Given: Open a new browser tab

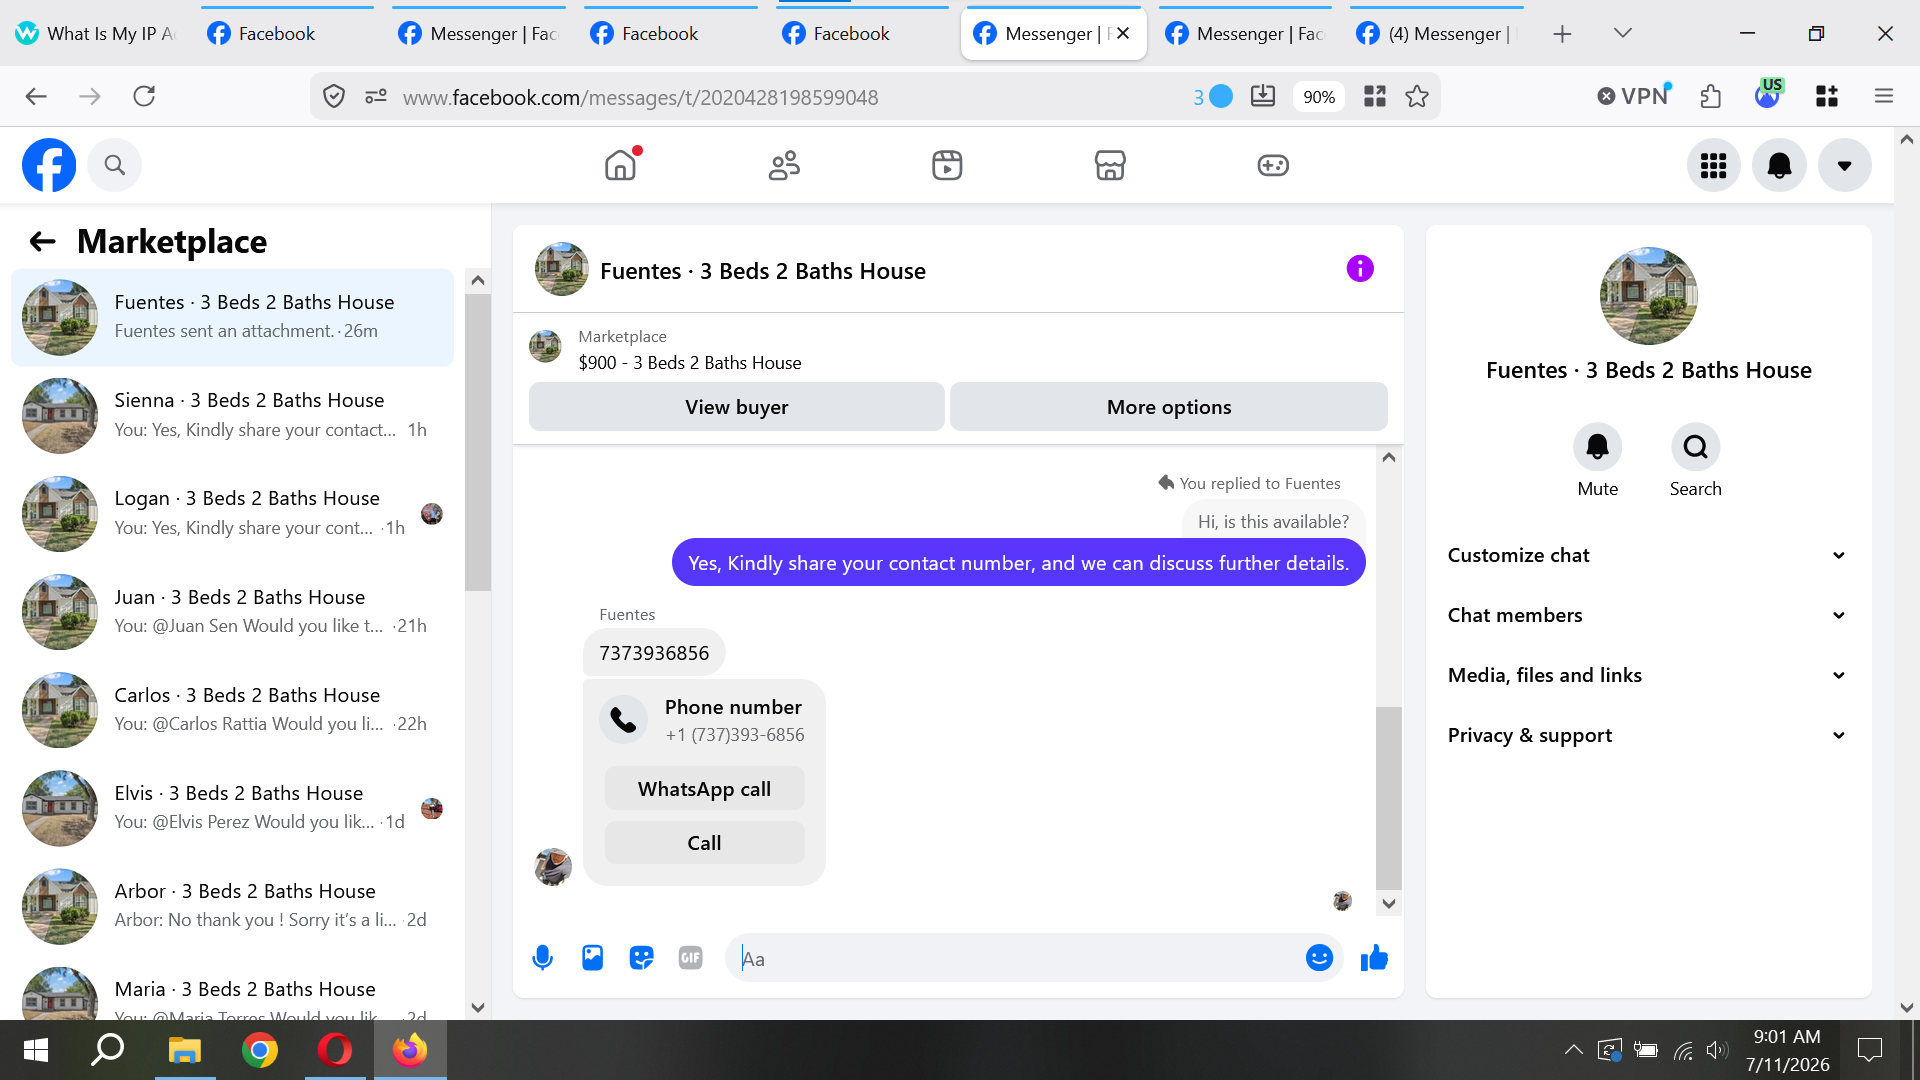Looking at the screenshot, I should coord(1562,34).
